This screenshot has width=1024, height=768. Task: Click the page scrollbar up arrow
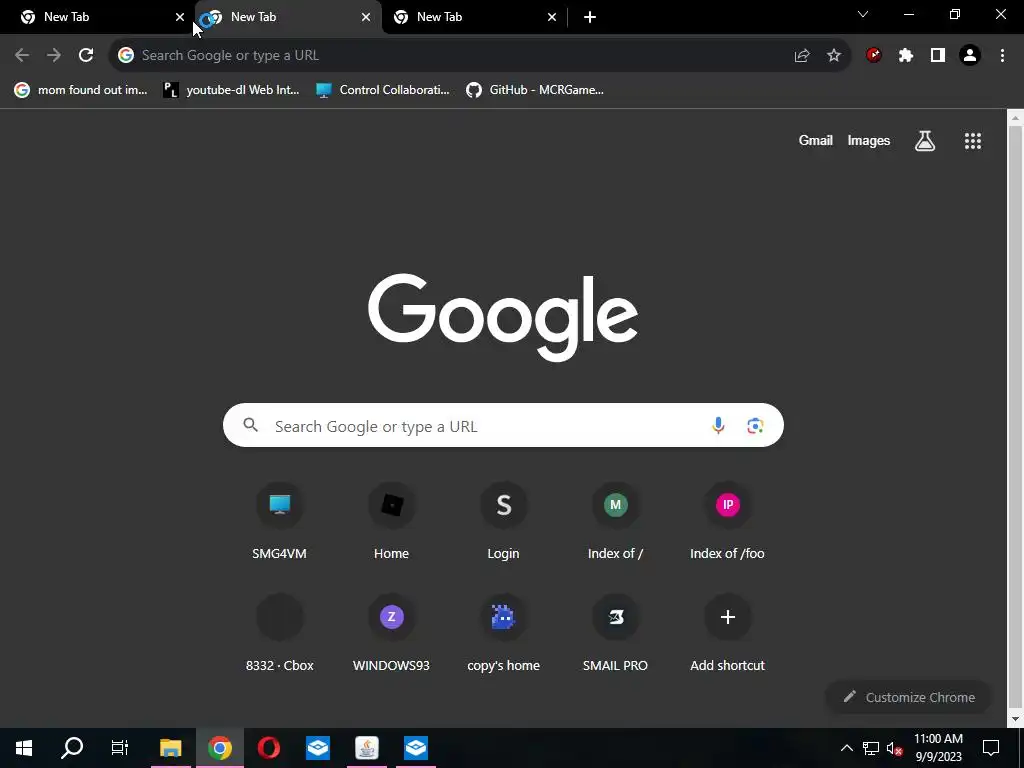pyautogui.click(x=1015, y=118)
